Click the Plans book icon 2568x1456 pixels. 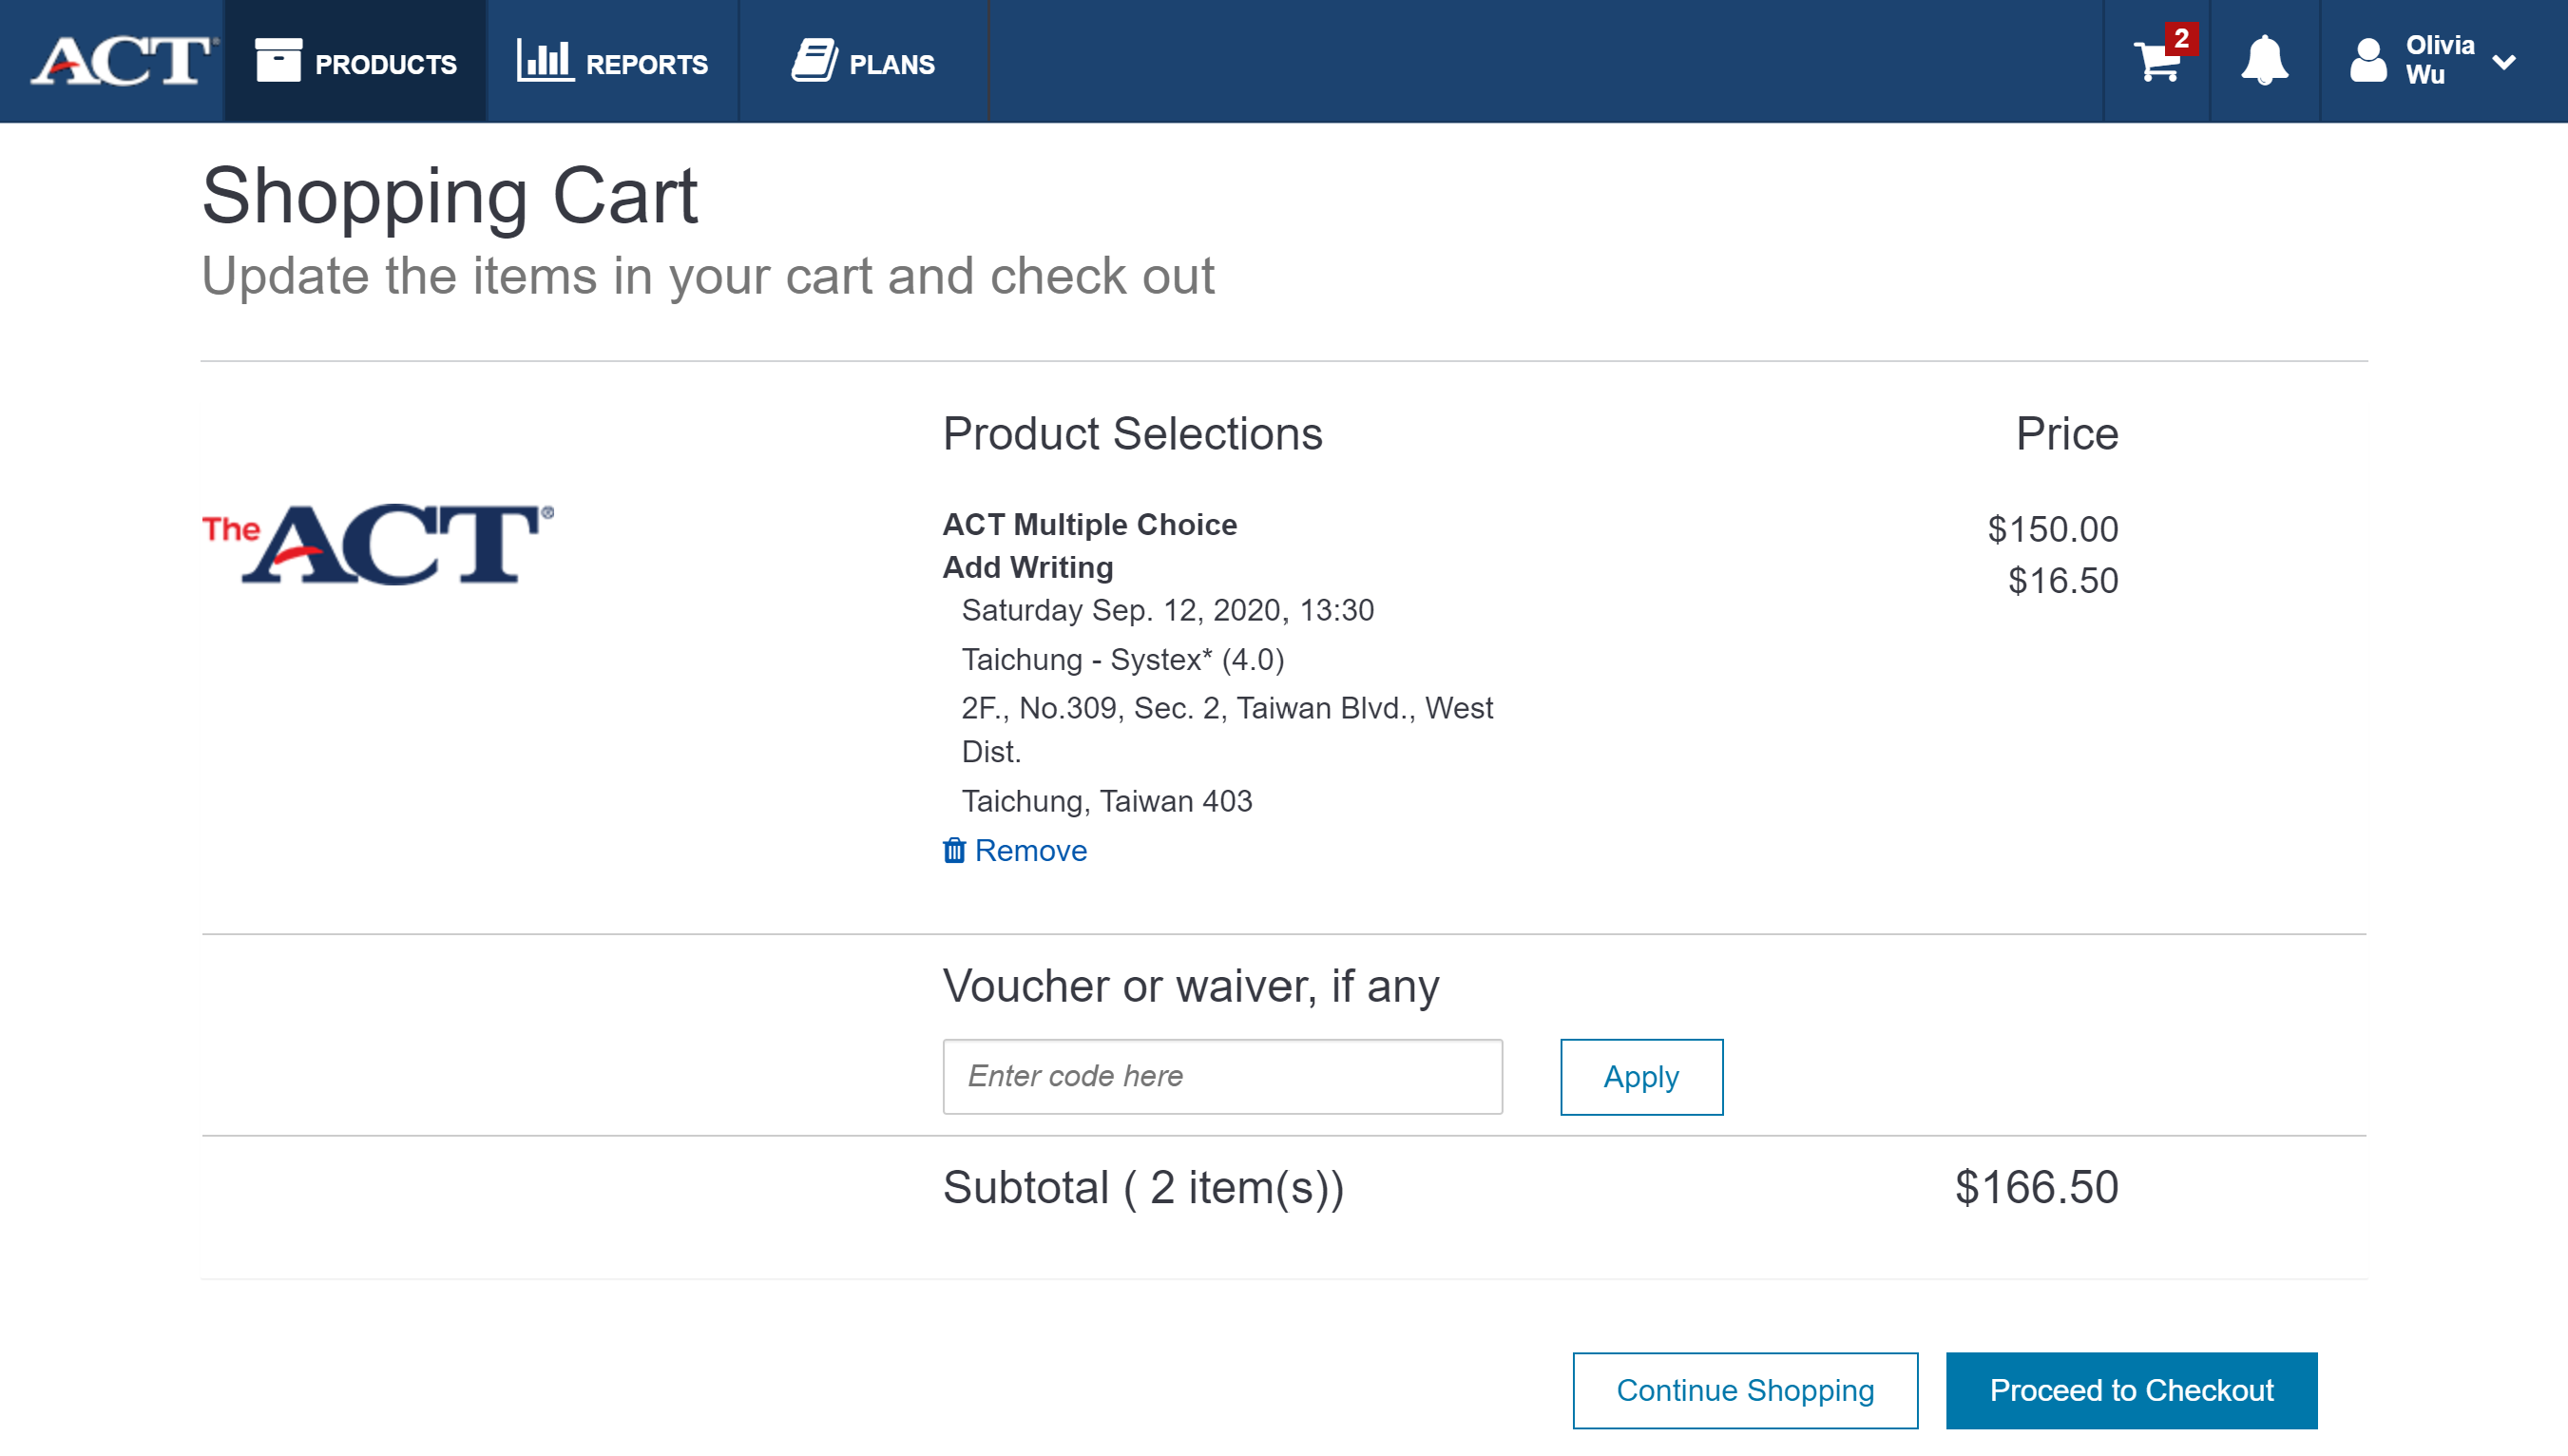pyautogui.click(x=814, y=62)
